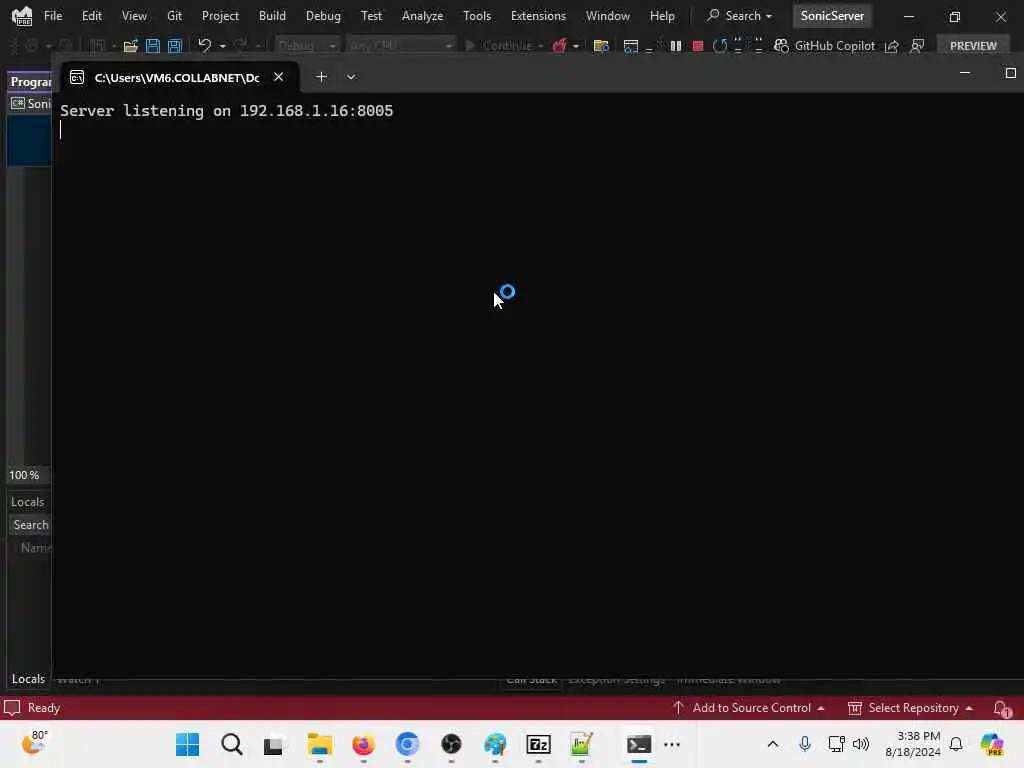
Task: Open the Edit menu
Action: pyautogui.click(x=91, y=16)
